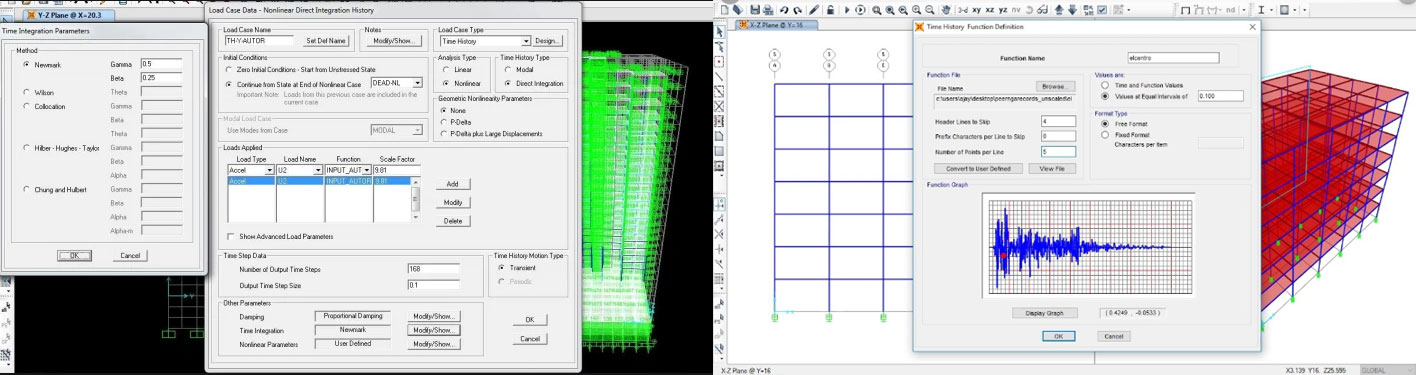Click the Run Analysis play icon

click(847, 9)
